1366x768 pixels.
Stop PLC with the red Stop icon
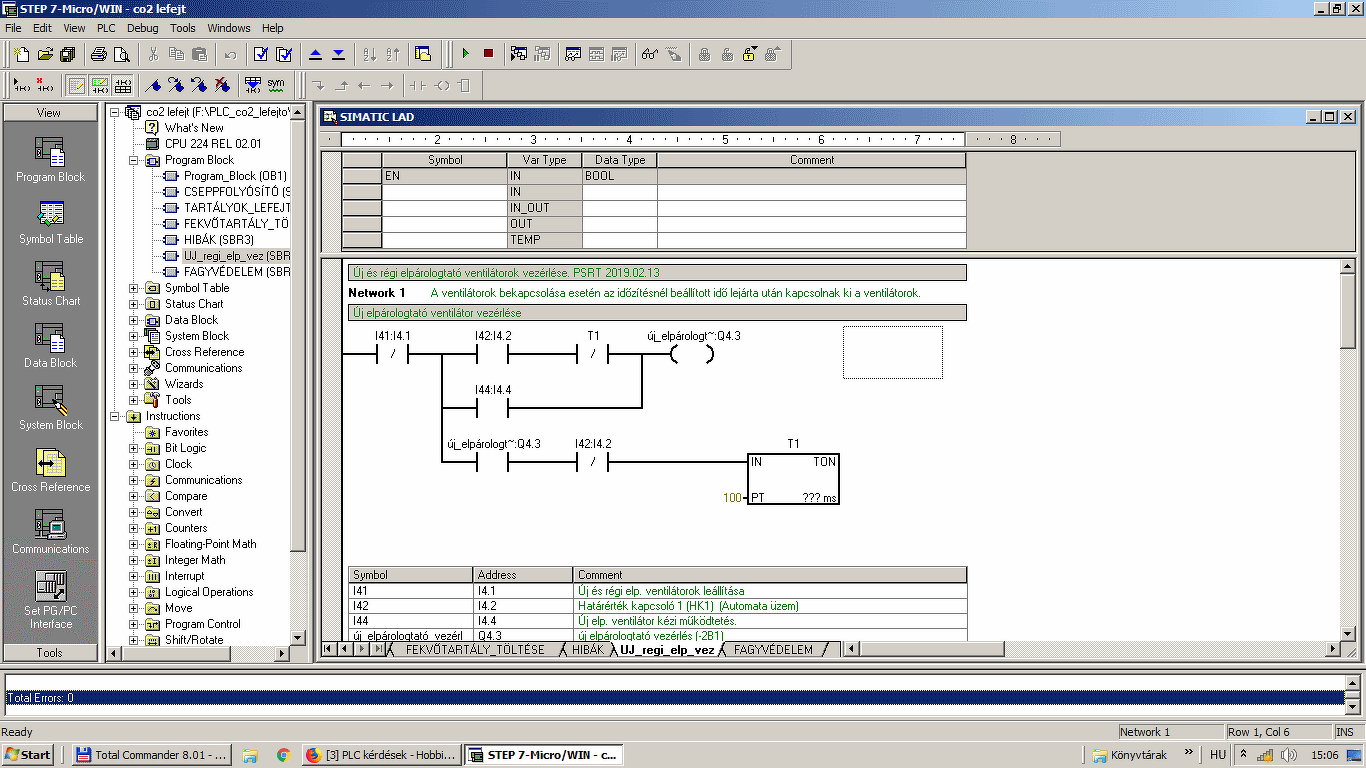(488, 54)
